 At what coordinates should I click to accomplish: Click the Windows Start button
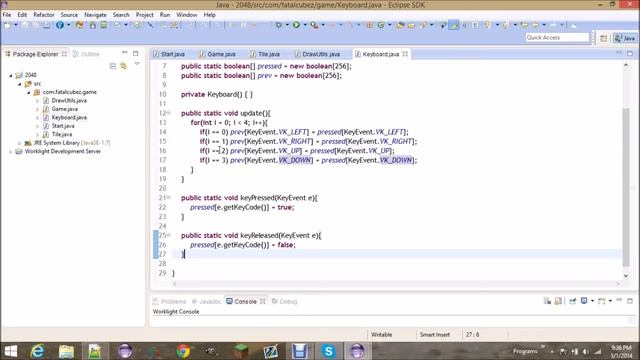click(x=11, y=351)
